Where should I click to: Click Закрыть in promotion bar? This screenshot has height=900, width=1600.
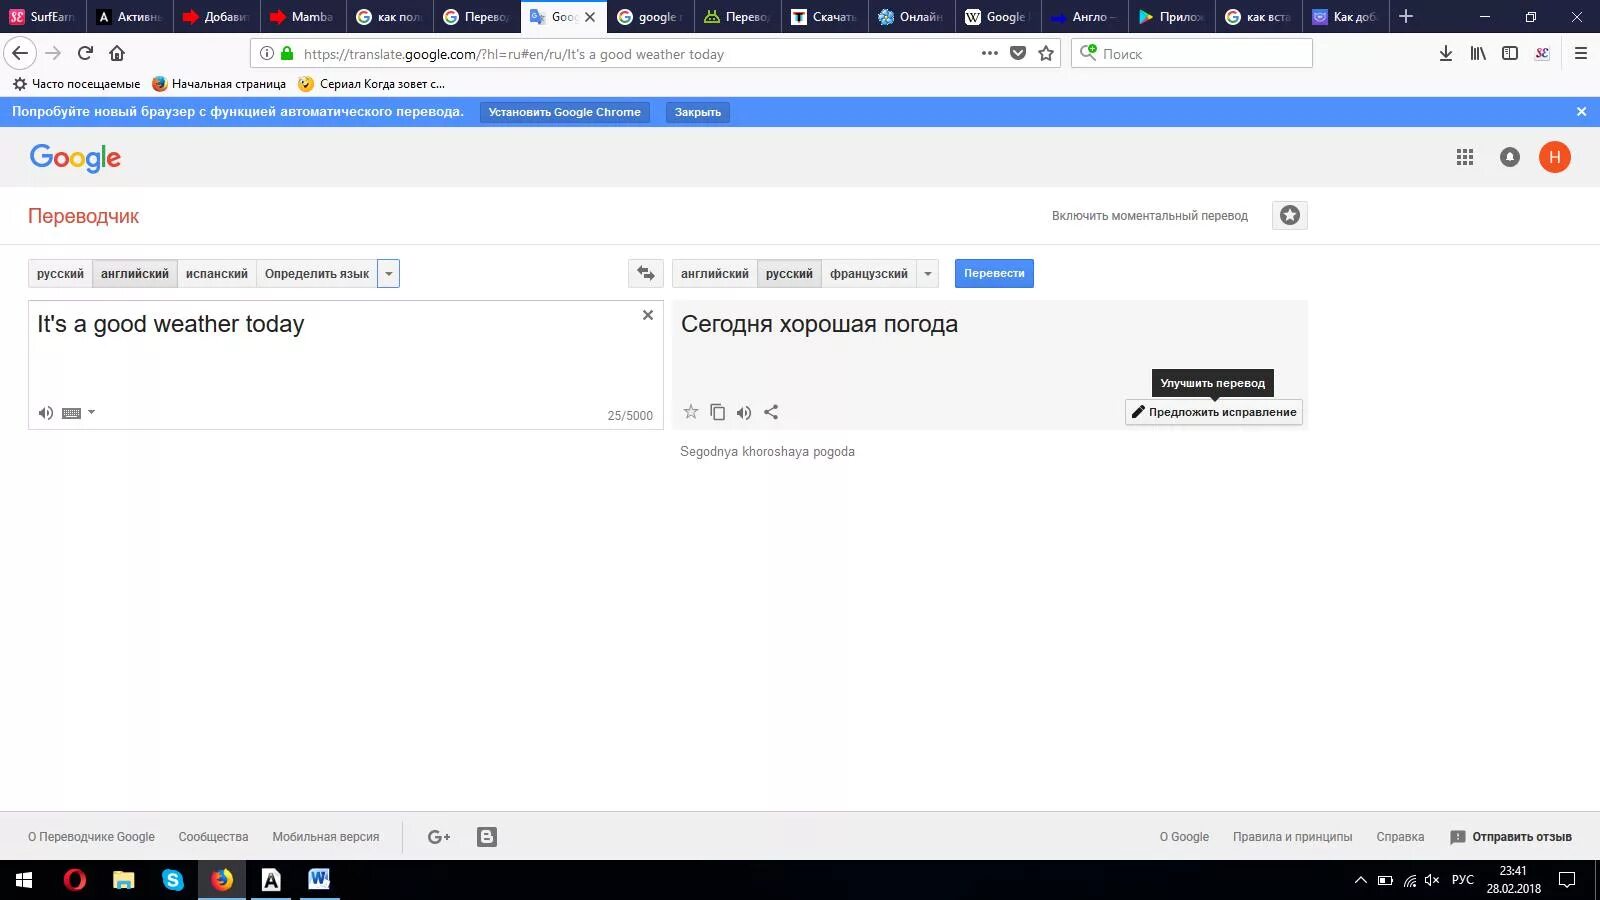[x=698, y=112]
